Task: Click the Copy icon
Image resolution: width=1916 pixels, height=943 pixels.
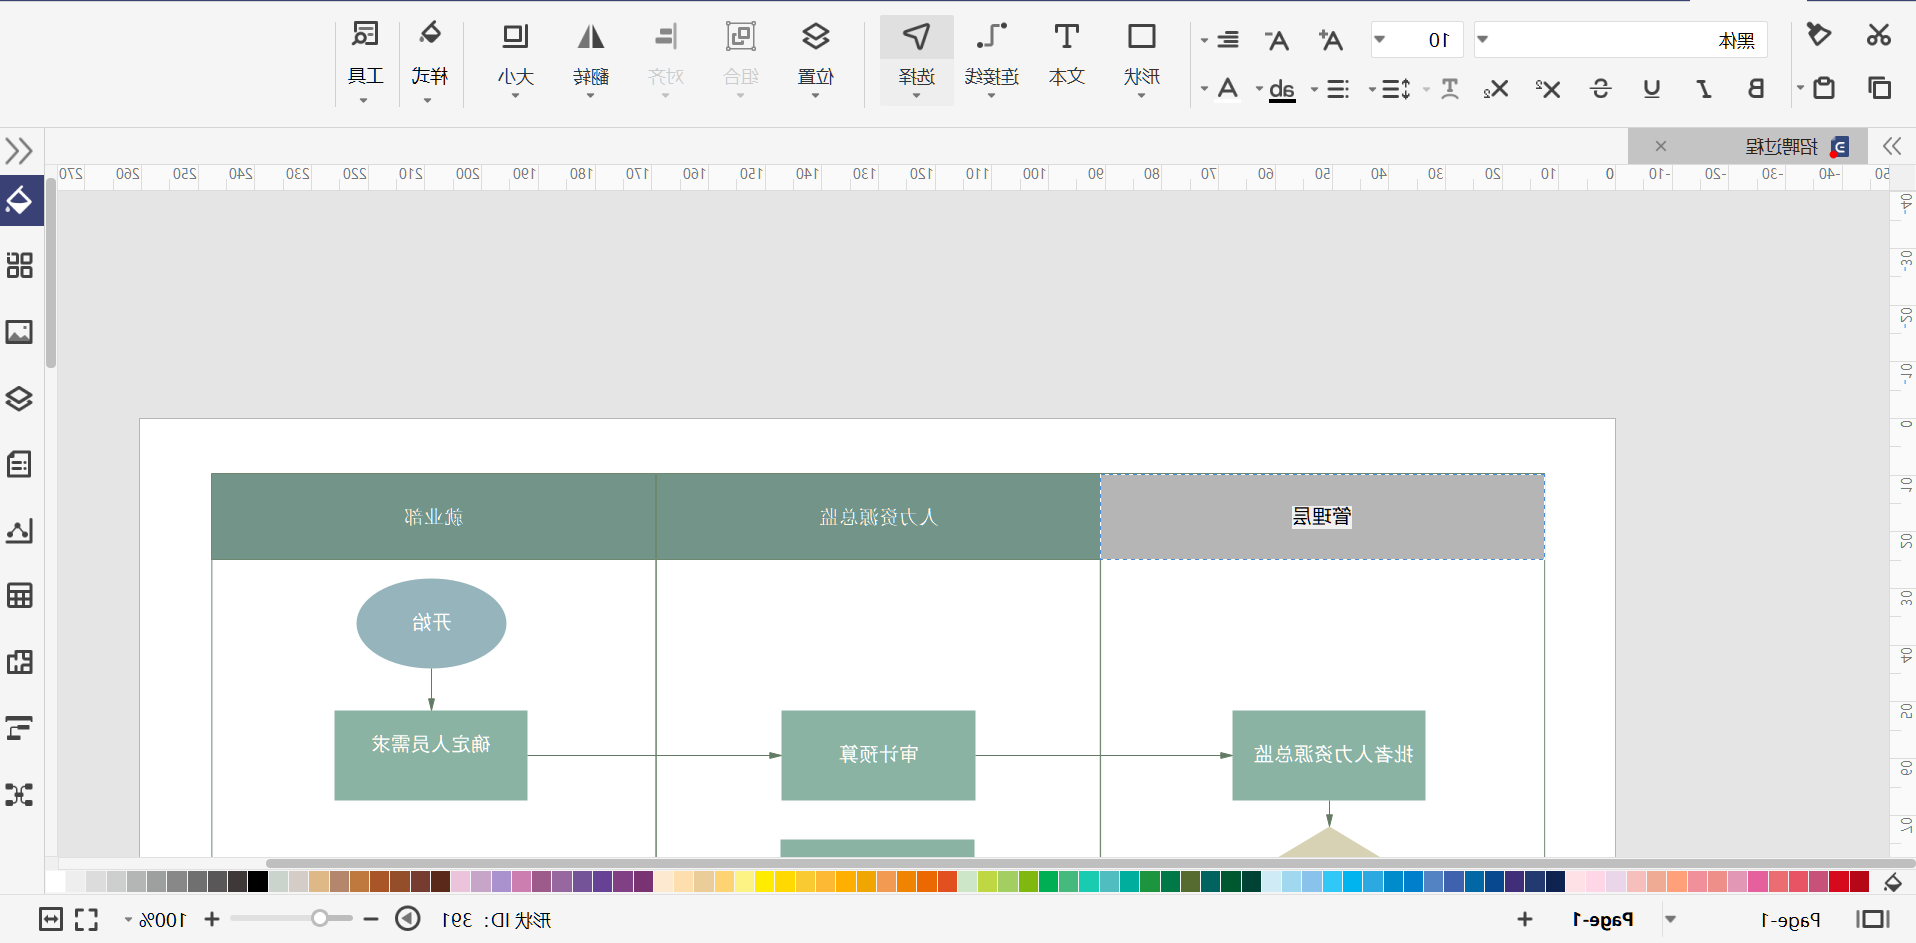Action: 1879,88
